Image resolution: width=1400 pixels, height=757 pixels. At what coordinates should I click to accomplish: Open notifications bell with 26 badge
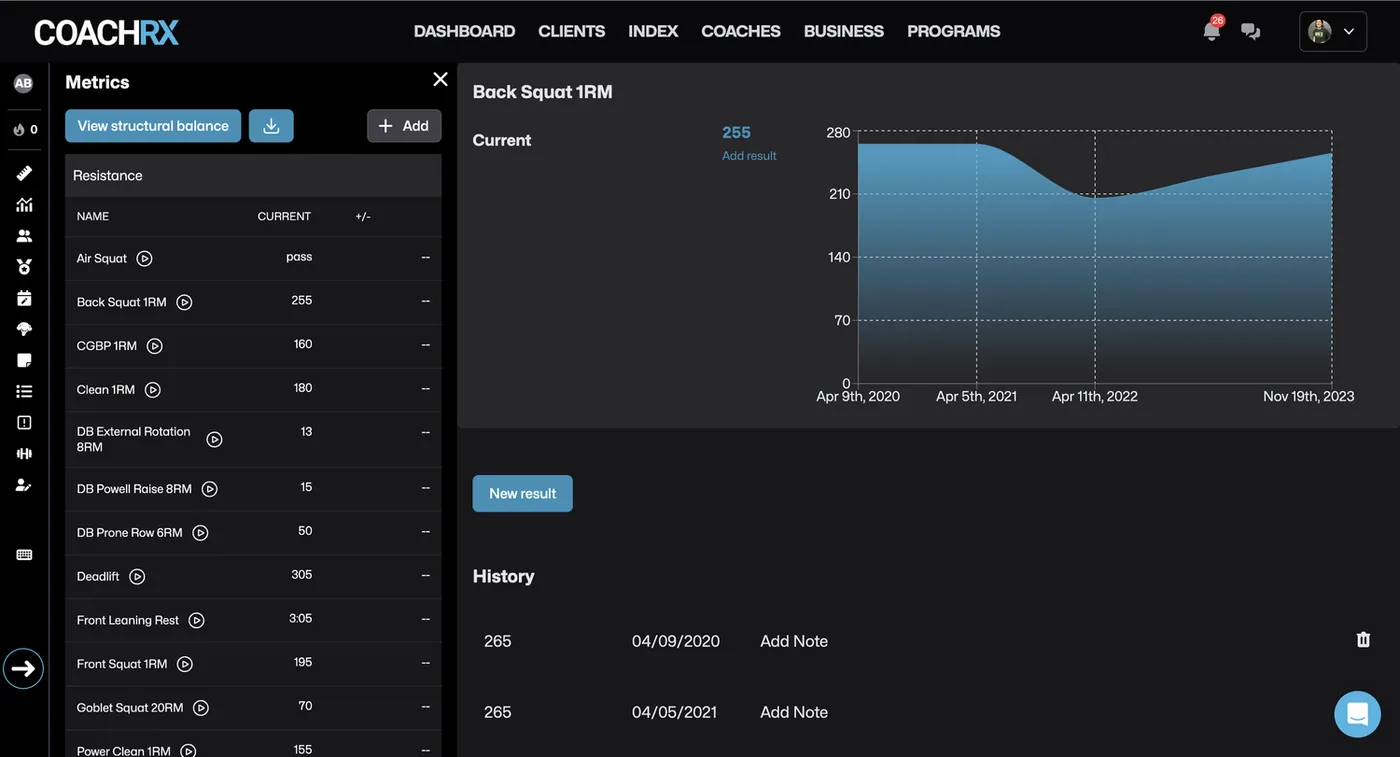coord(1212,30)
